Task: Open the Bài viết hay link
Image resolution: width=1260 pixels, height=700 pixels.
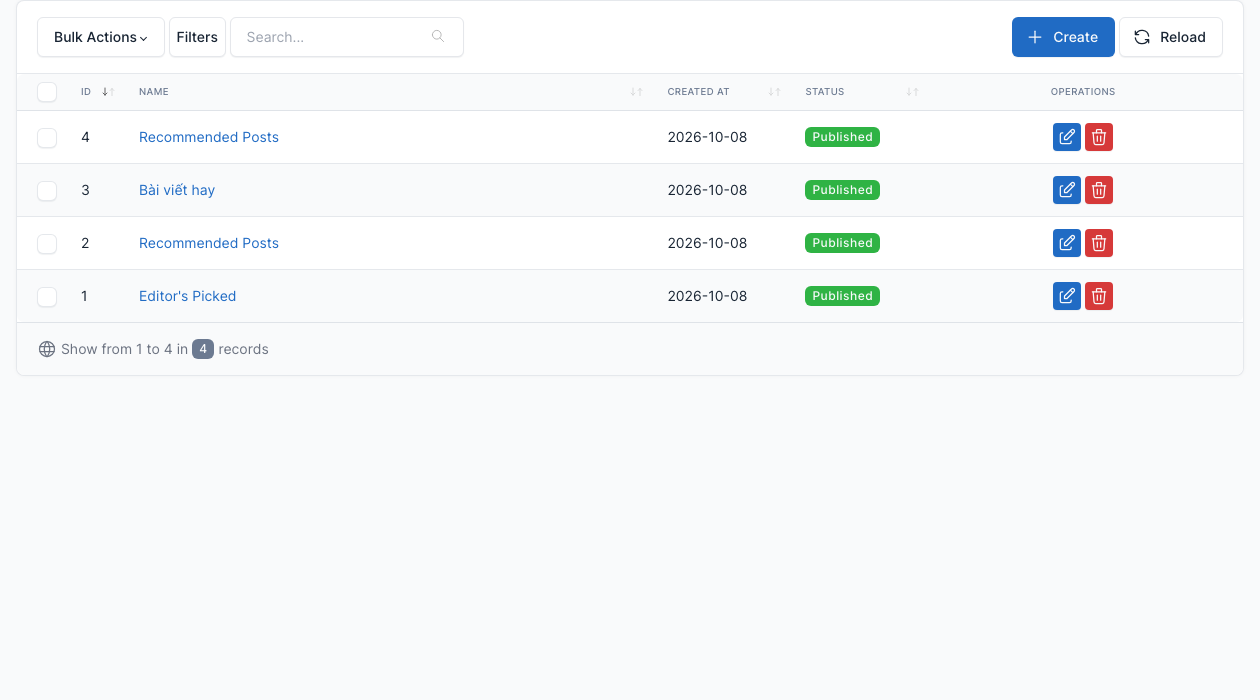Action: pos(177,190)
